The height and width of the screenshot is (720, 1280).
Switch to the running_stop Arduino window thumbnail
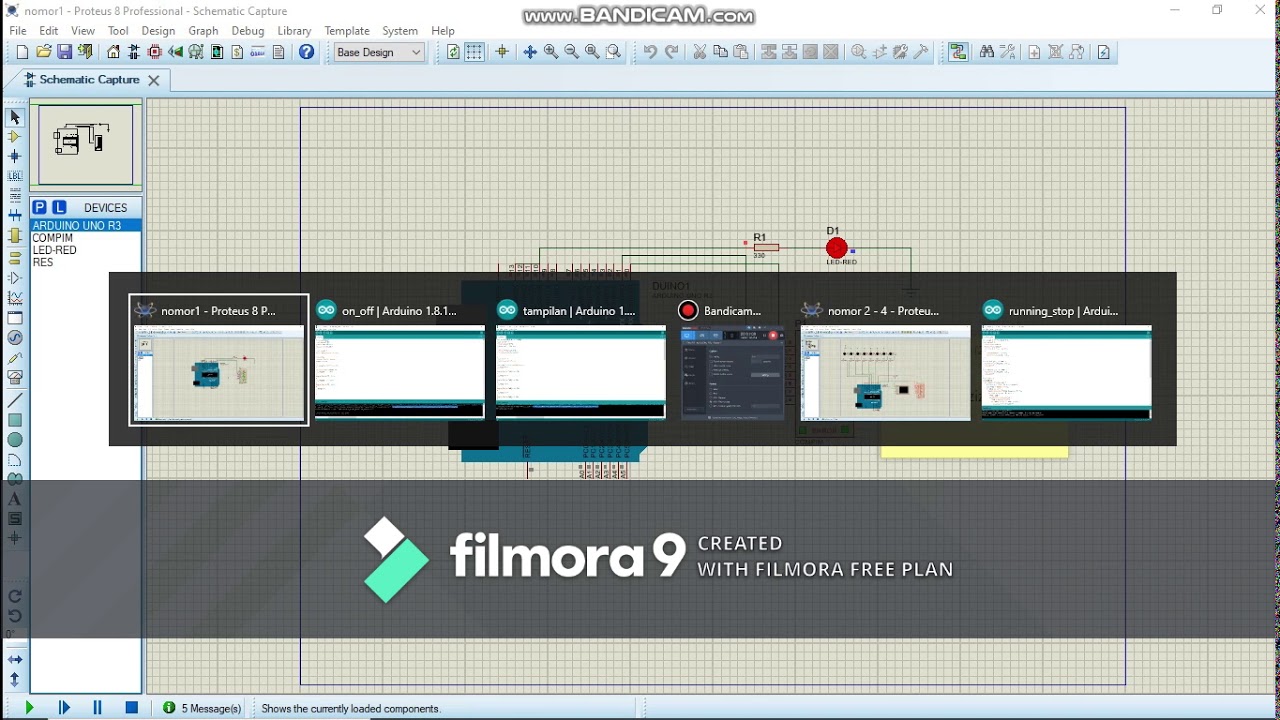[x=1066, y=360]
